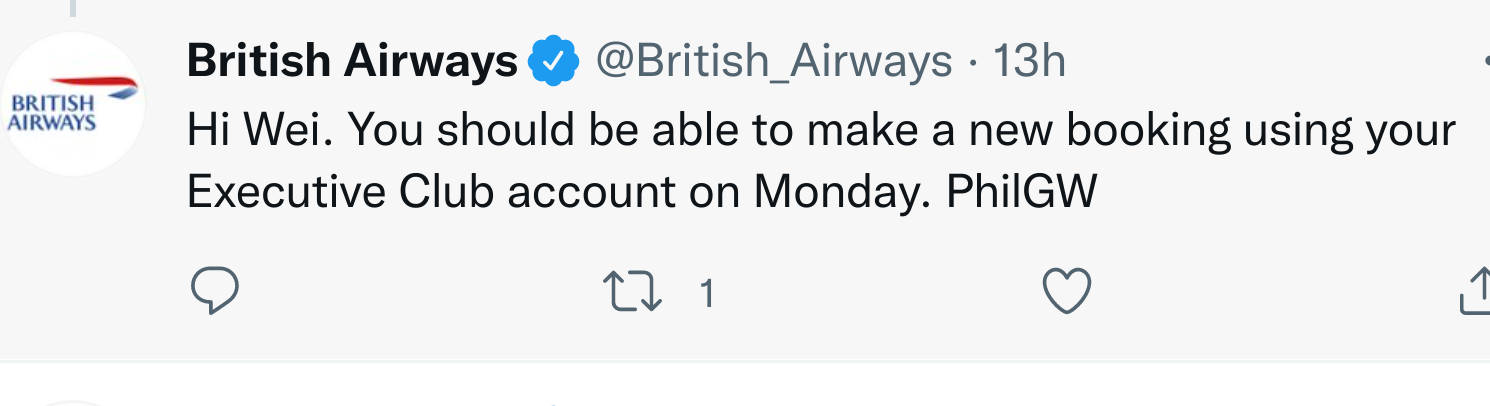Click the thread connector line above the avatar
The image size is (1490, 406).
[74, 8]
